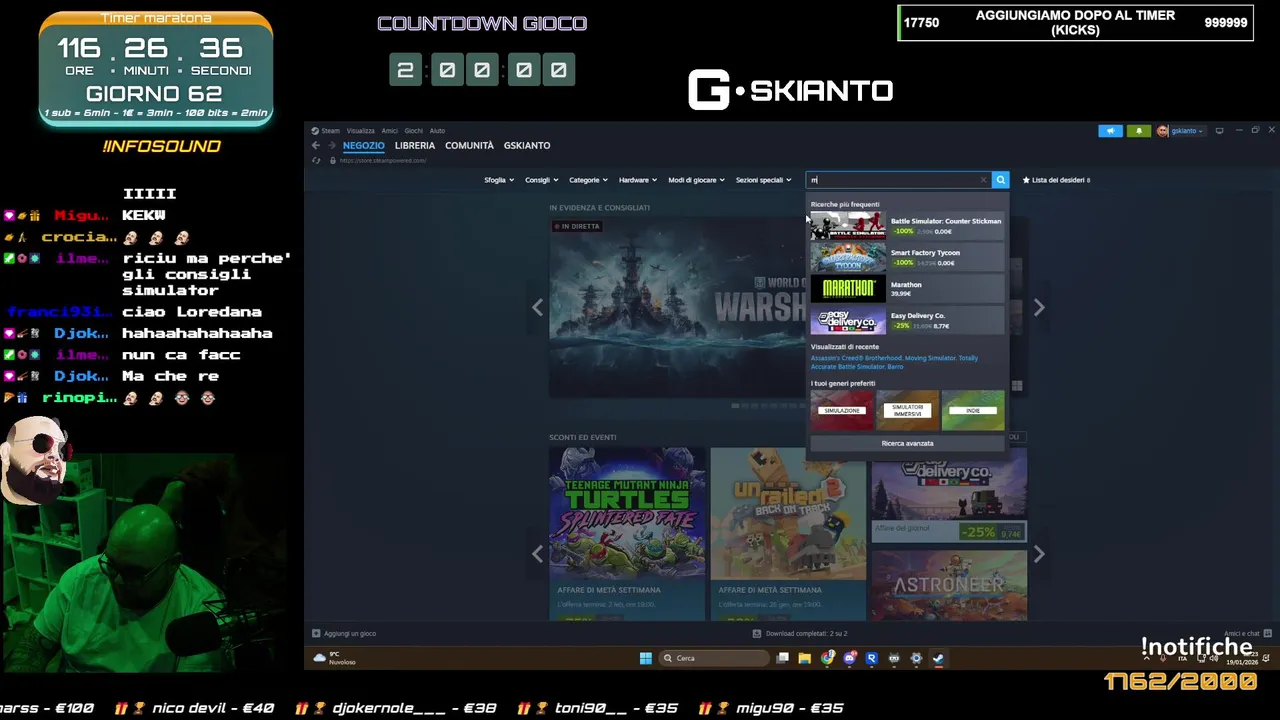Open Task View in the taskbar
1280x720 pixels.
tap(783, 658)
